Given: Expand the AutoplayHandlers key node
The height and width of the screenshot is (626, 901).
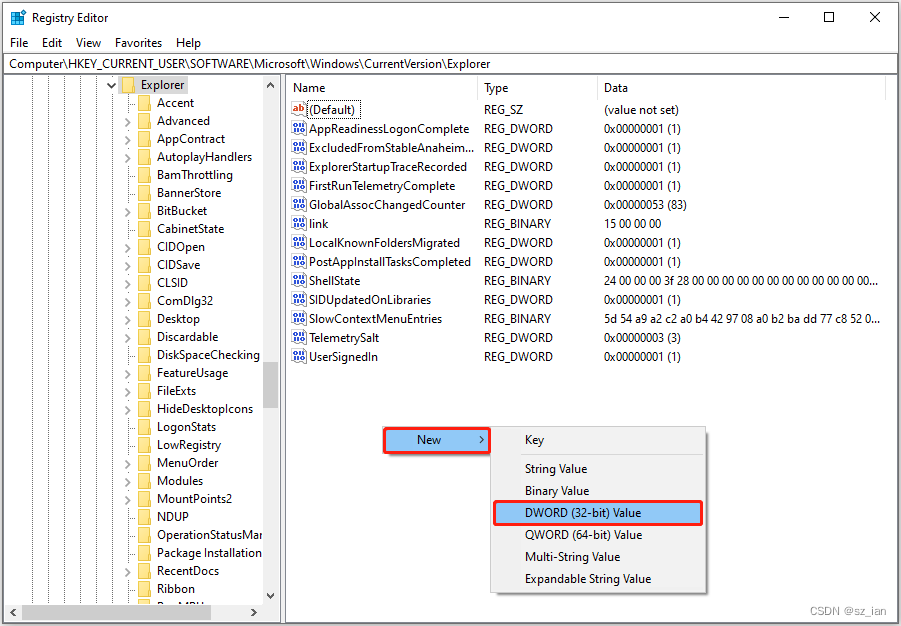Looking at the screenshot, I should [x=128, y=157].
